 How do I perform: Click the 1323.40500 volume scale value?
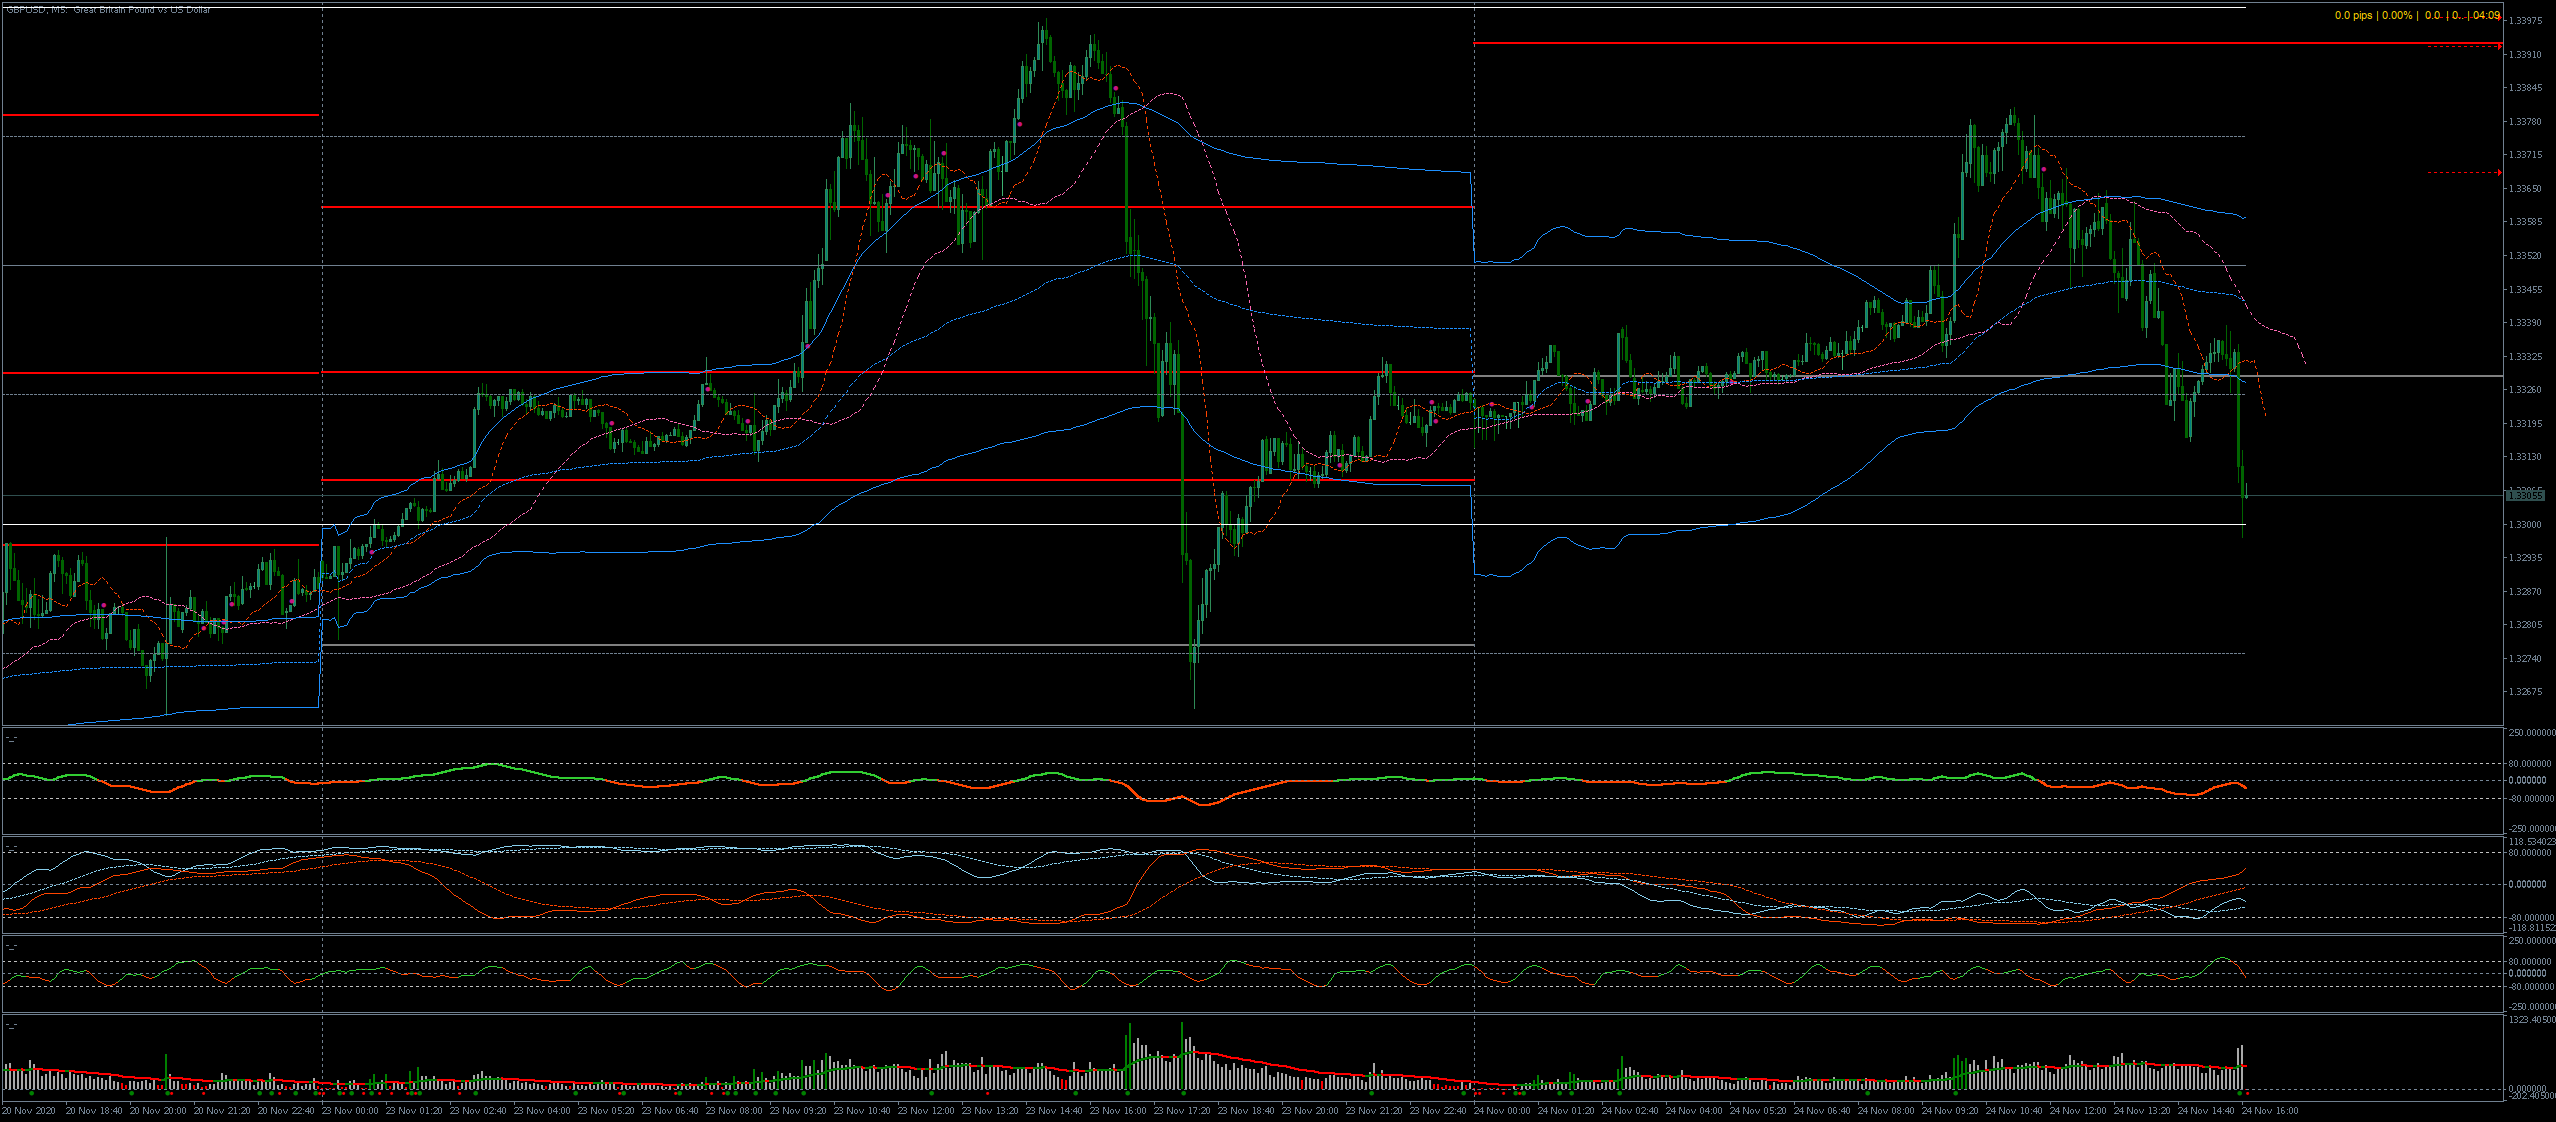2531,1020
